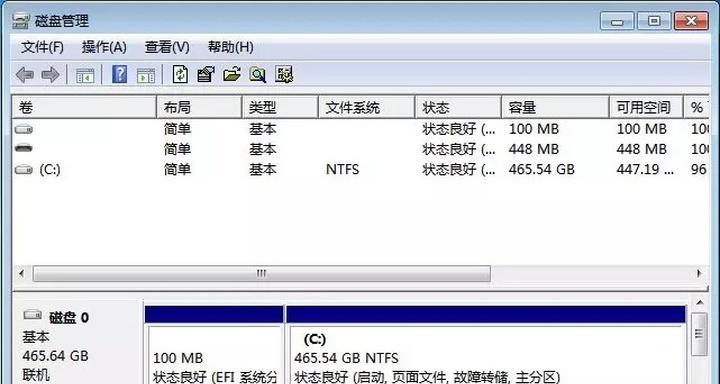Click the open-folder icon in toolbar

[232, 74]
